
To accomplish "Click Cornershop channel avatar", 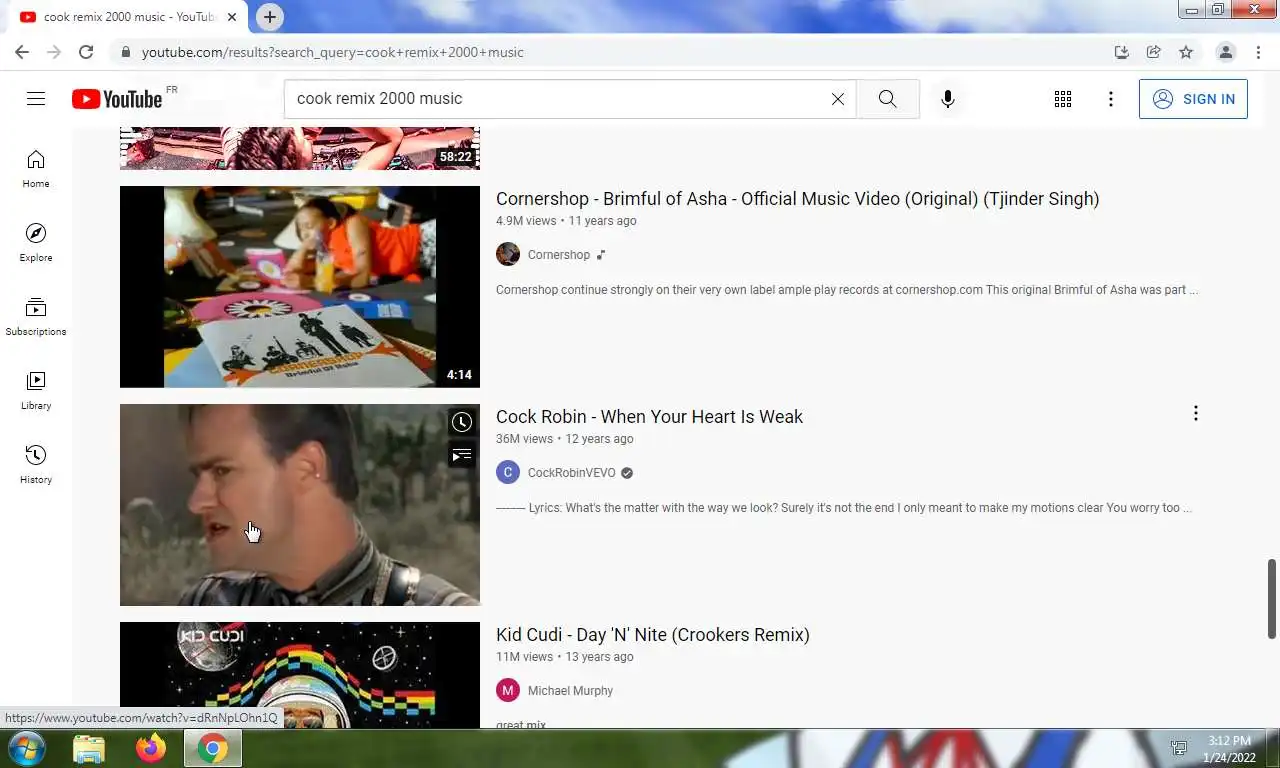I will pos(508,254).
